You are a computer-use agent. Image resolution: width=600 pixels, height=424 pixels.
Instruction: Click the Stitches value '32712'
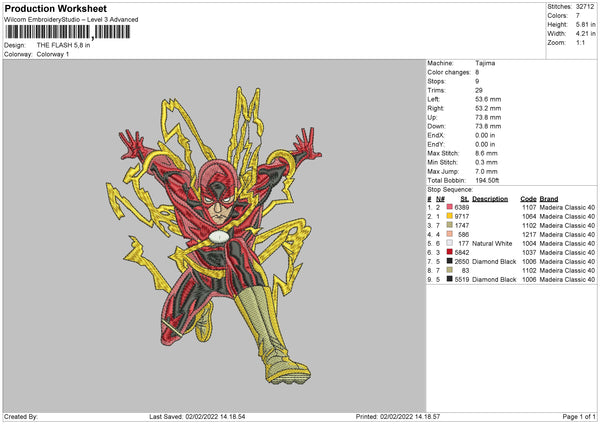click(x=585, y=7)
